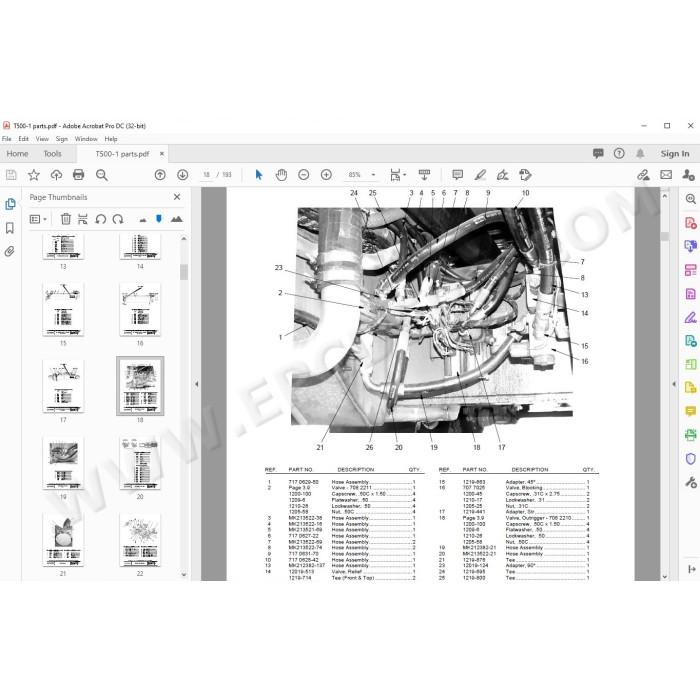Click the Sign In button
The image size is (700, 700).
click(675, 154)
